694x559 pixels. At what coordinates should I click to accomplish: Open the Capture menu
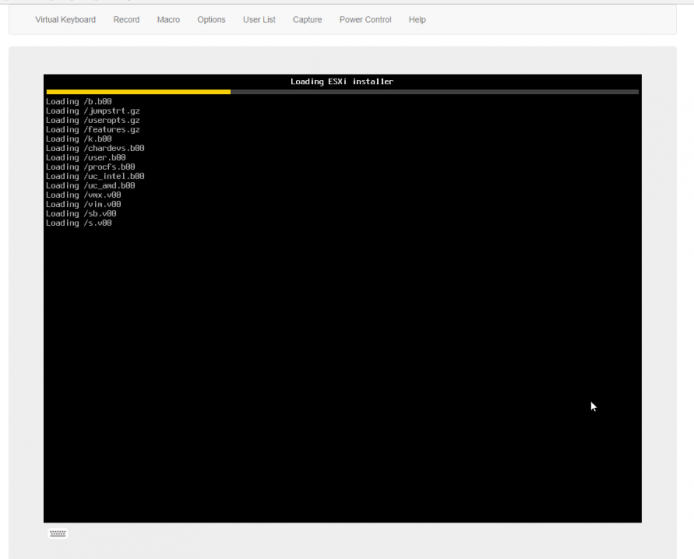point(307,20)
